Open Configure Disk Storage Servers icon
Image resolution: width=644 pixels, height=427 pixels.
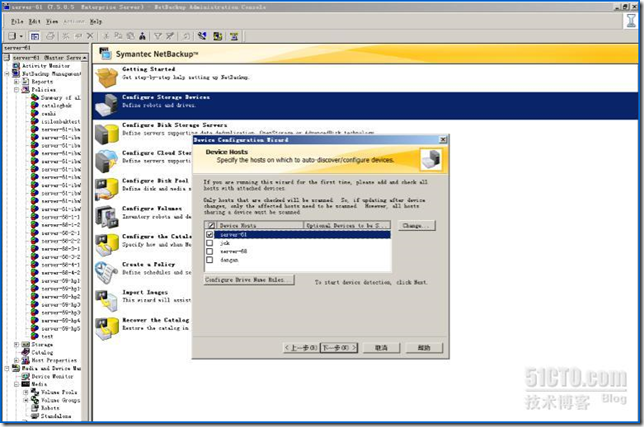click(106, 133)
